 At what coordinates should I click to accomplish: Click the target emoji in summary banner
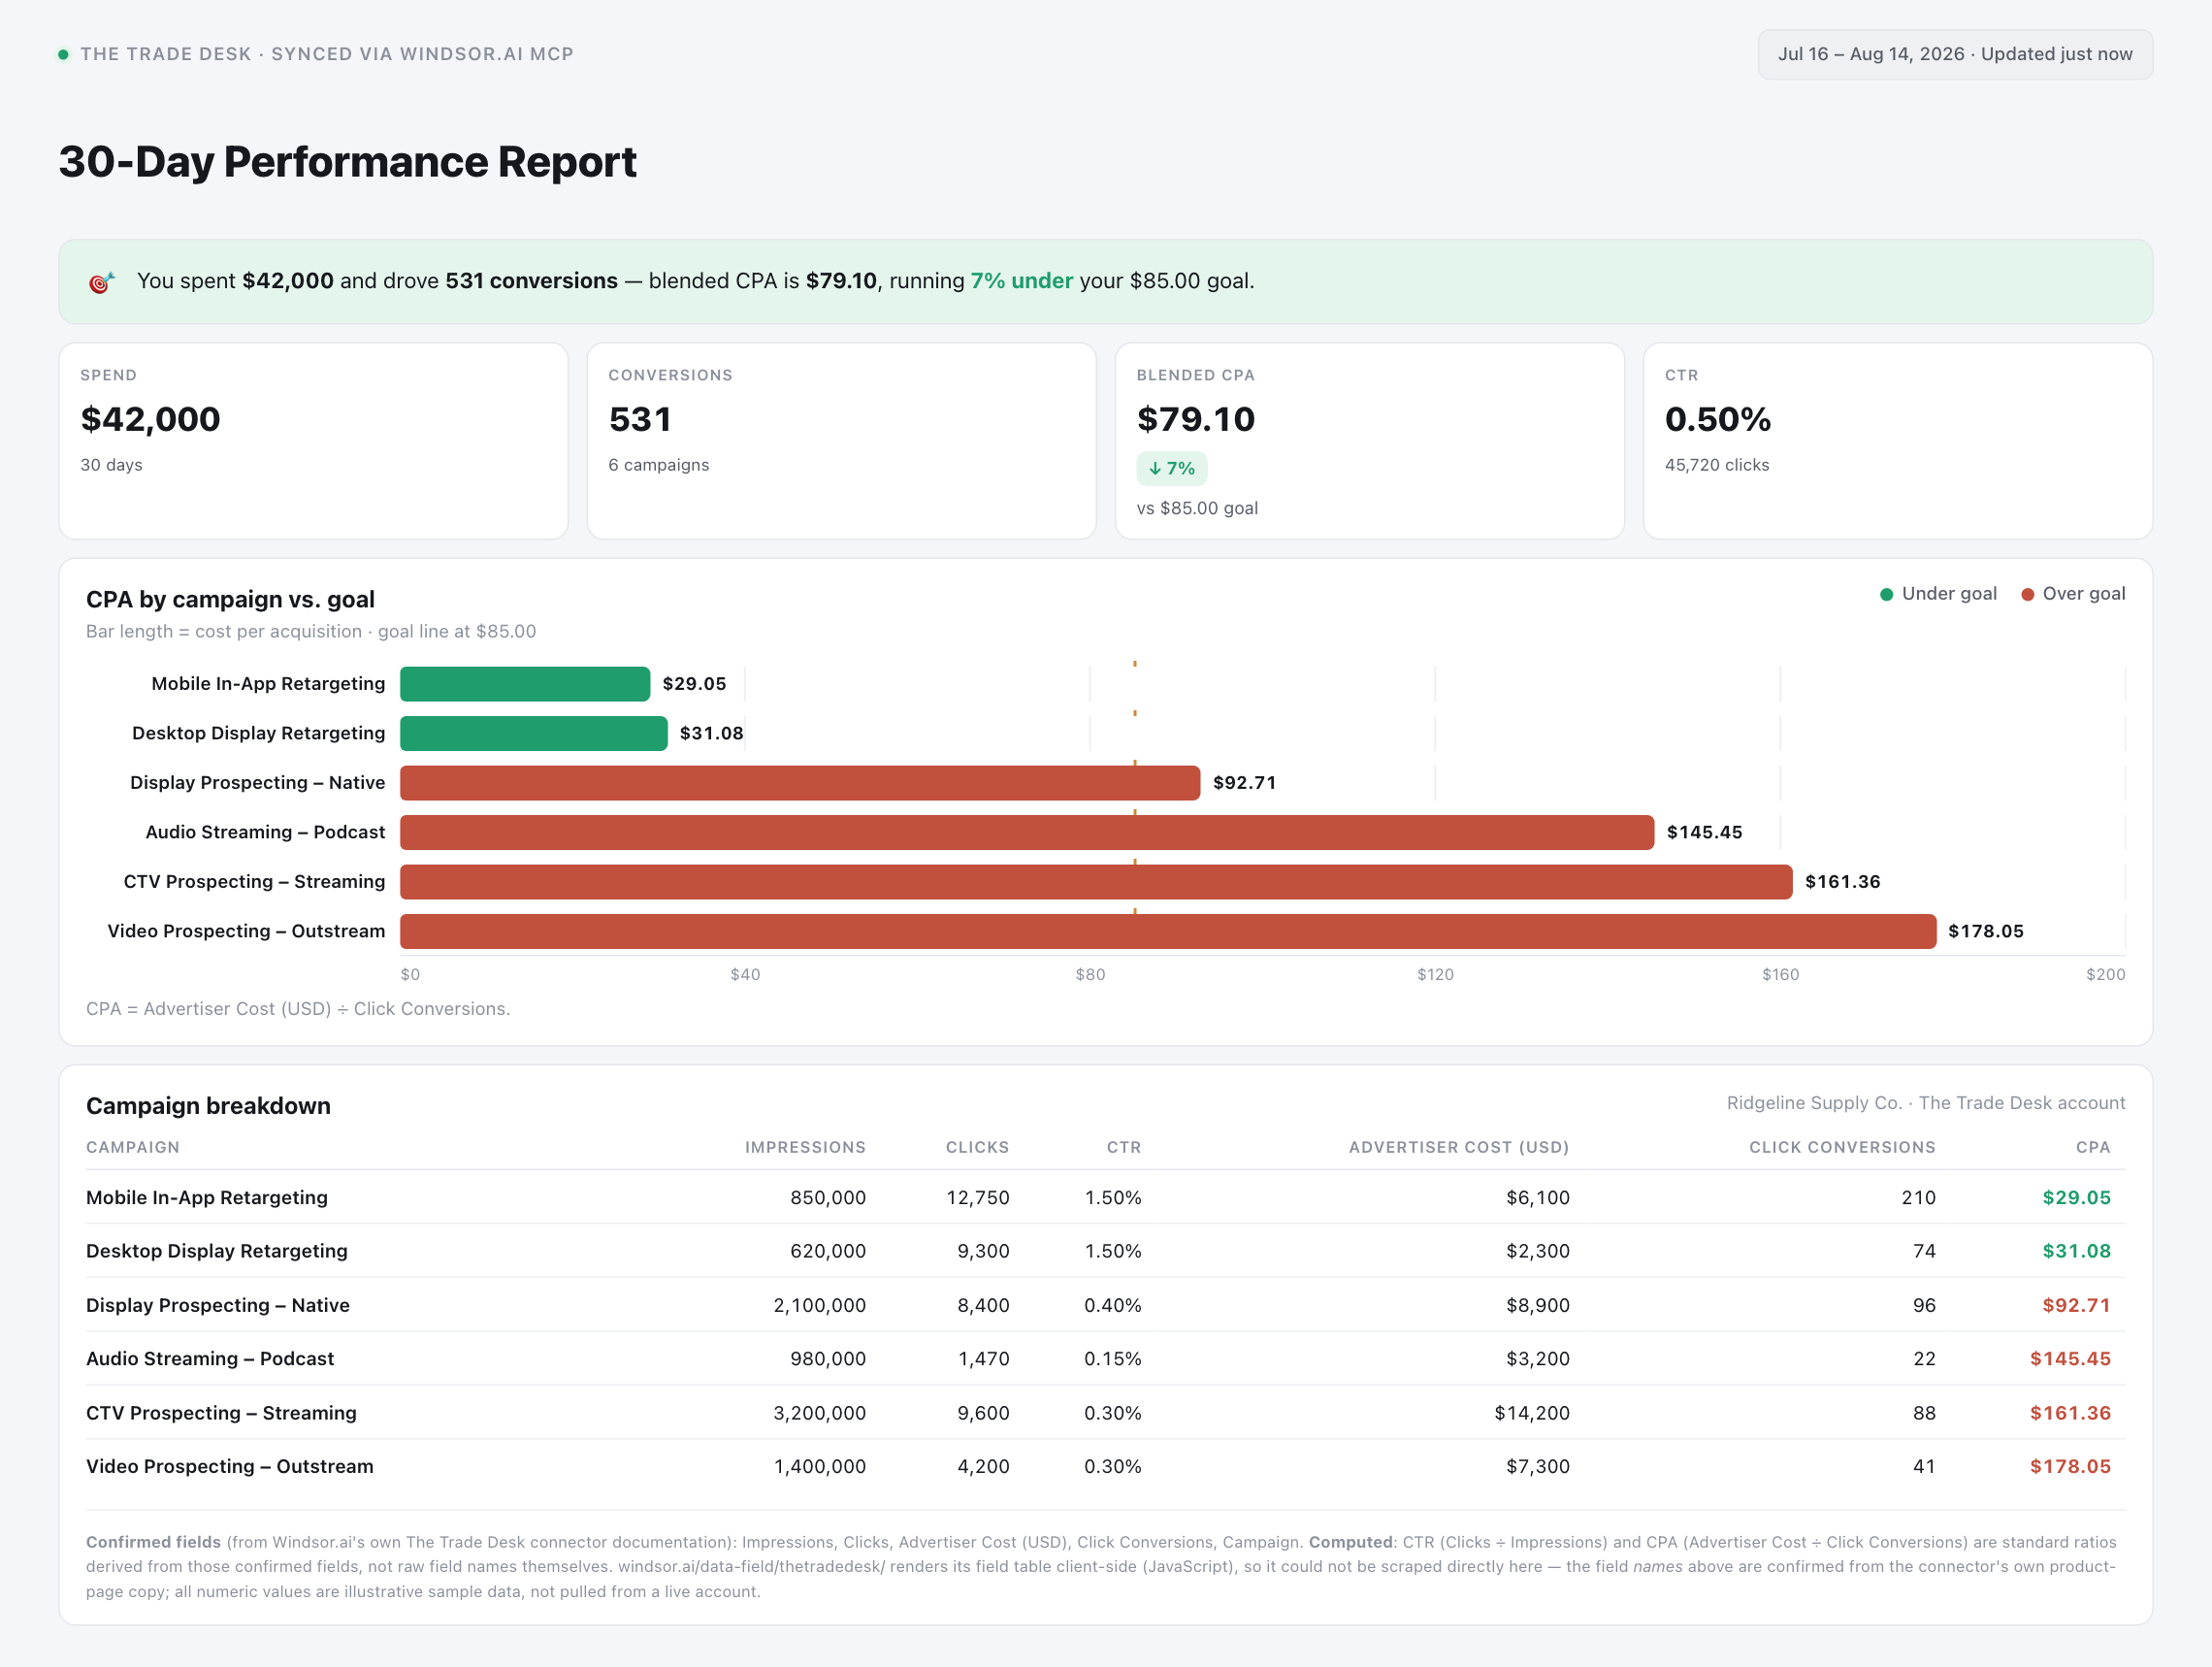pos(101,282)
